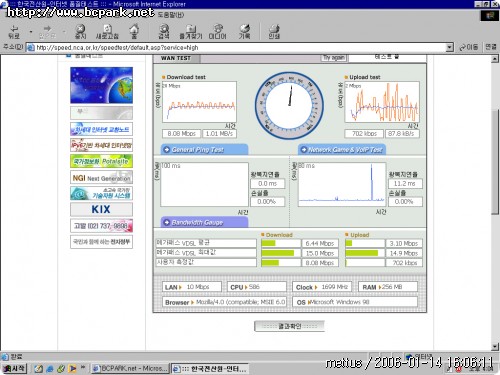
Task: Click the Internet Explorer quick launch icon
Action: tap(50, 369)
